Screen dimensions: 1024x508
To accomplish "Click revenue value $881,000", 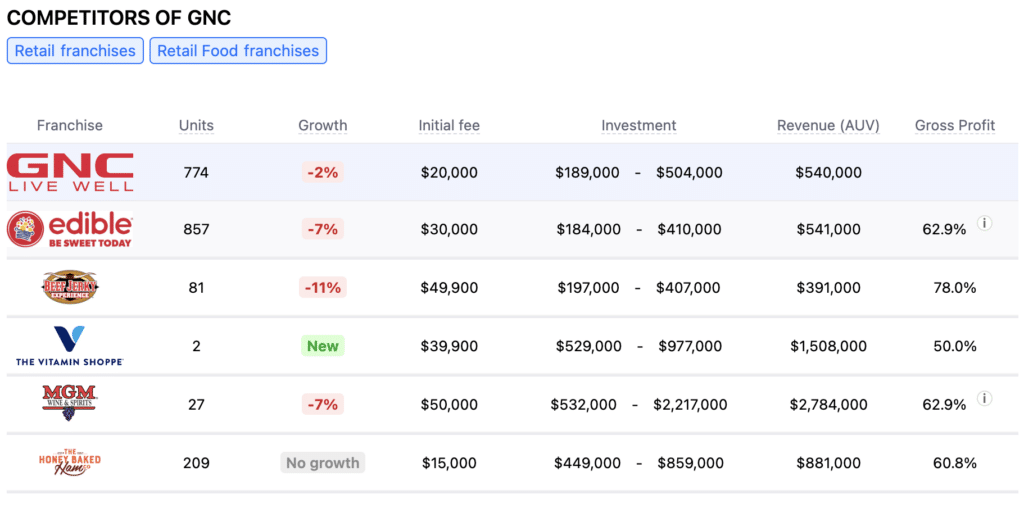I will (829, 463).
